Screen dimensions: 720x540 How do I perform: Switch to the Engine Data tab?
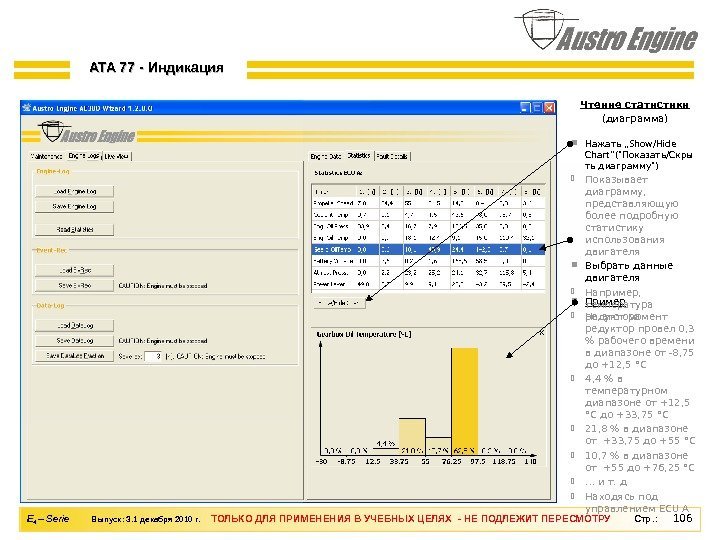click(326, 156)
